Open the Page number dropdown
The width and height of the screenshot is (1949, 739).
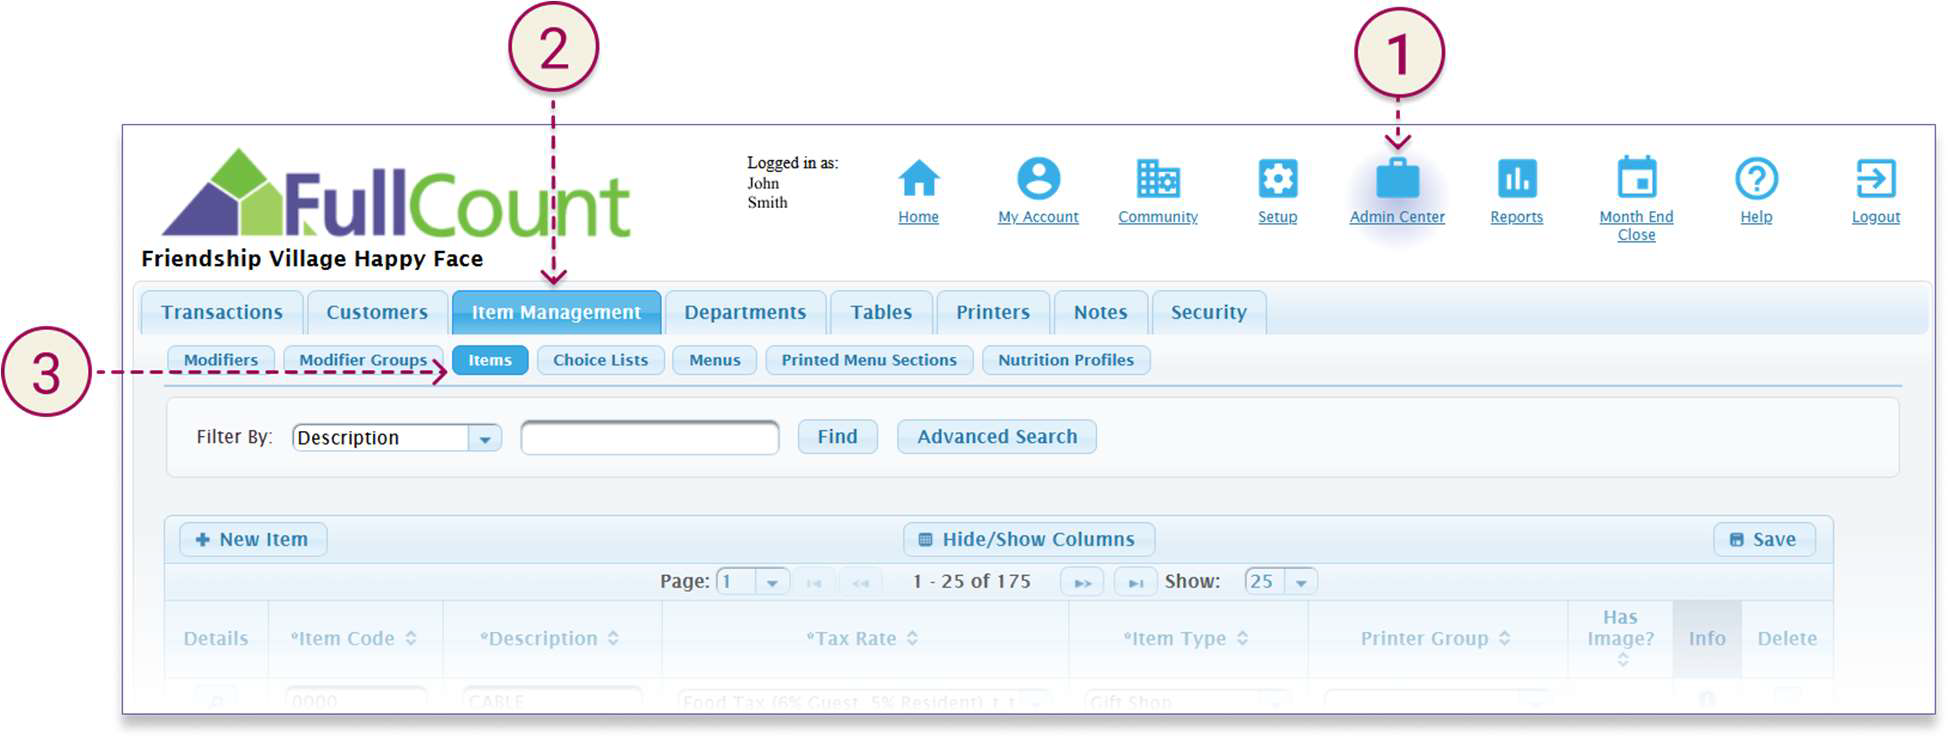(771, 582)
